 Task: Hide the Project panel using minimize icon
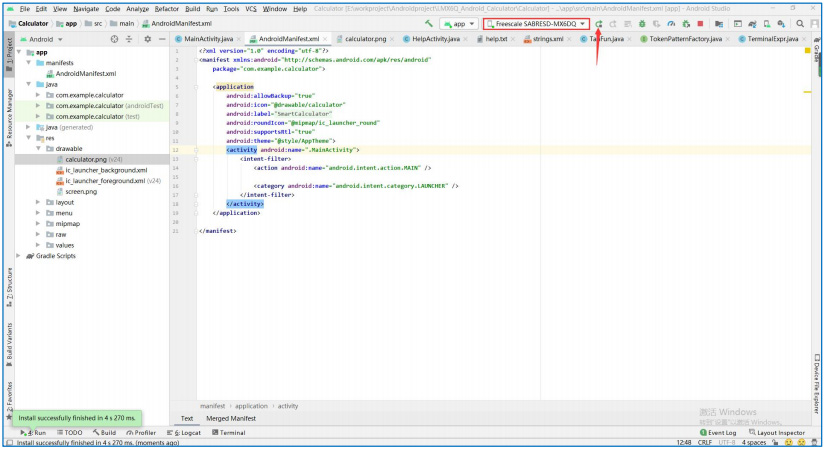pos(162,39)
